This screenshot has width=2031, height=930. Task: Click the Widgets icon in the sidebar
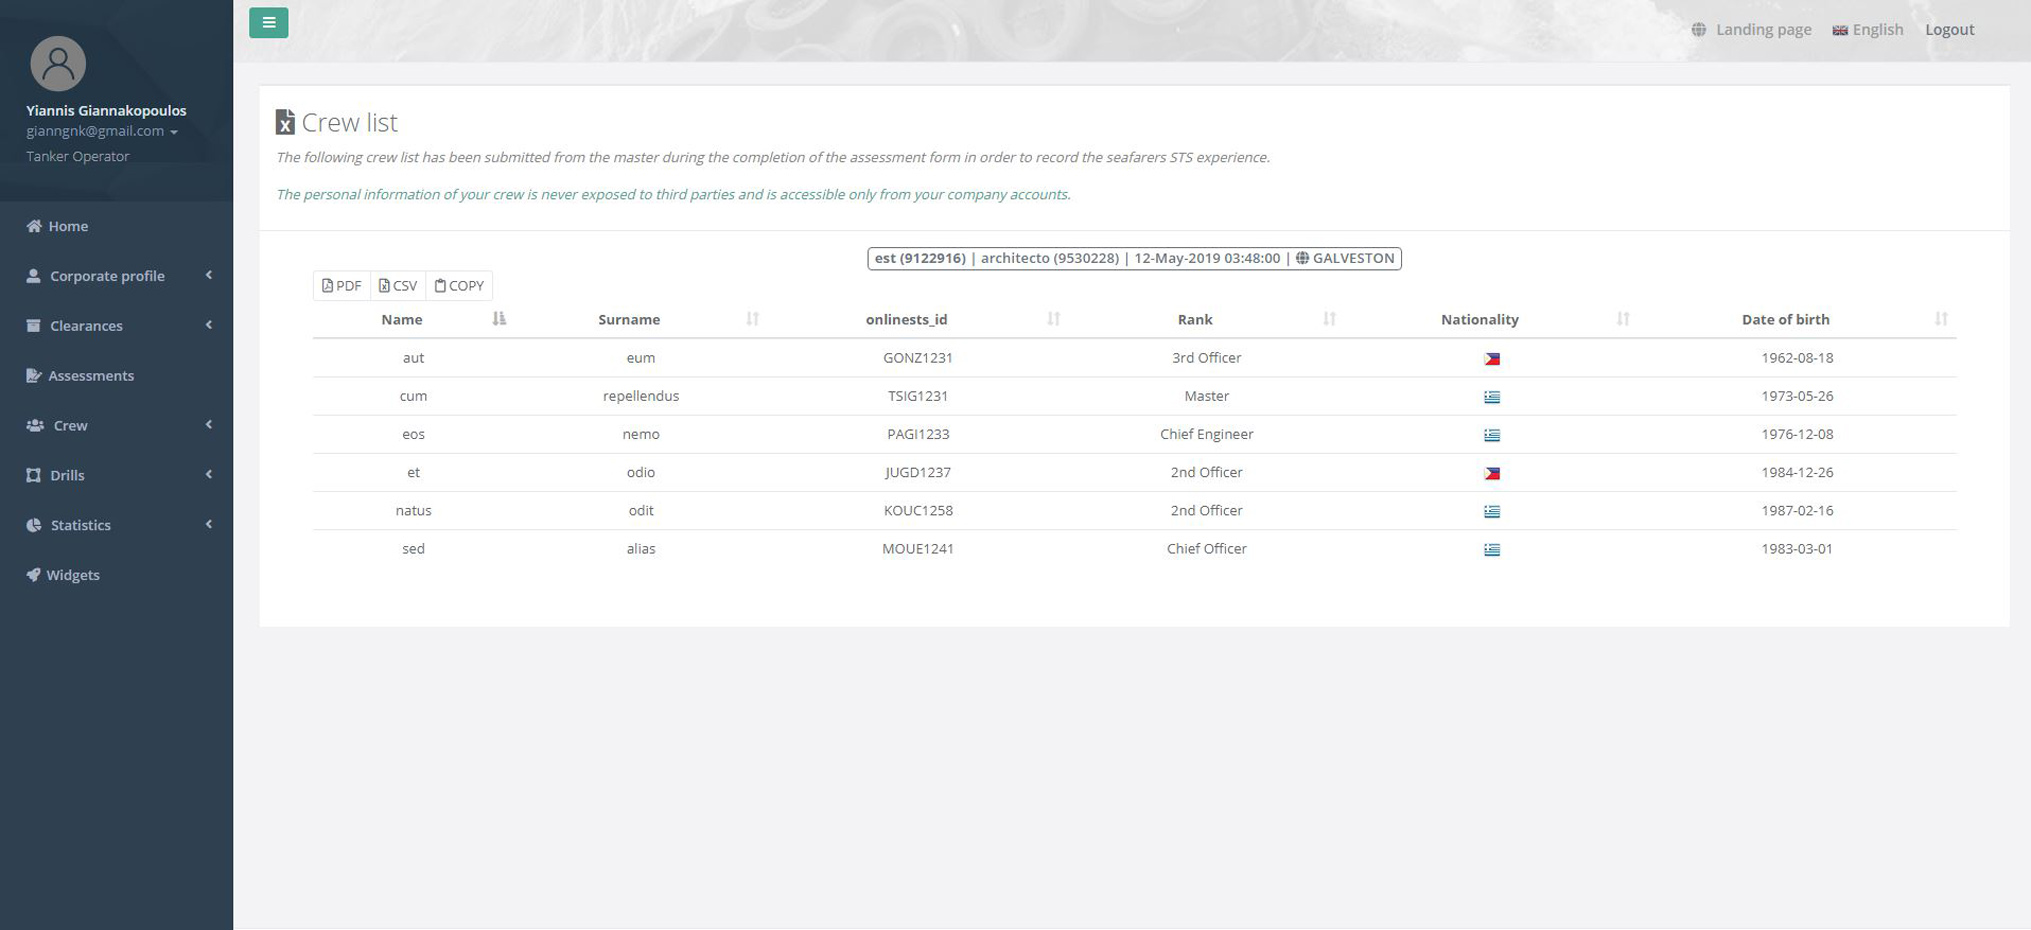coord(33,574)
